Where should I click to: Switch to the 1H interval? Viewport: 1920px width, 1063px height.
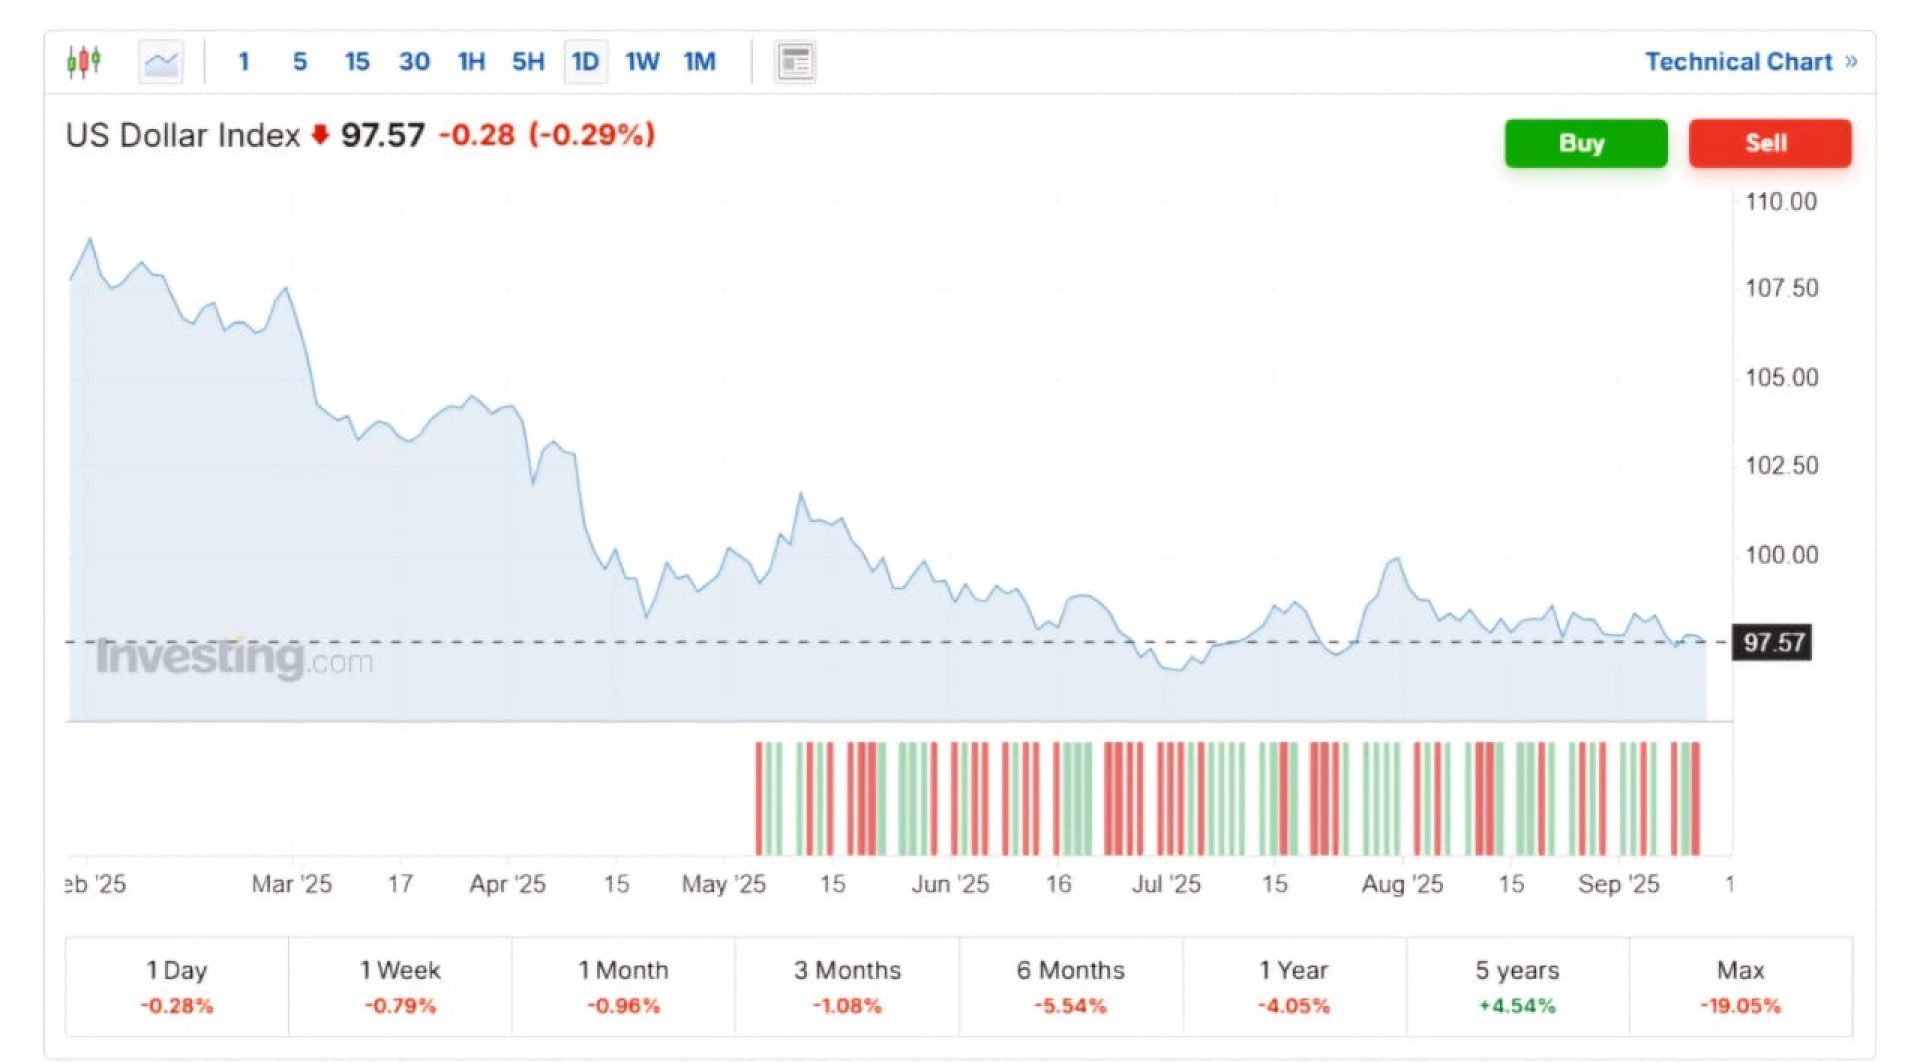pyautogui.click(x=471, y=62)
